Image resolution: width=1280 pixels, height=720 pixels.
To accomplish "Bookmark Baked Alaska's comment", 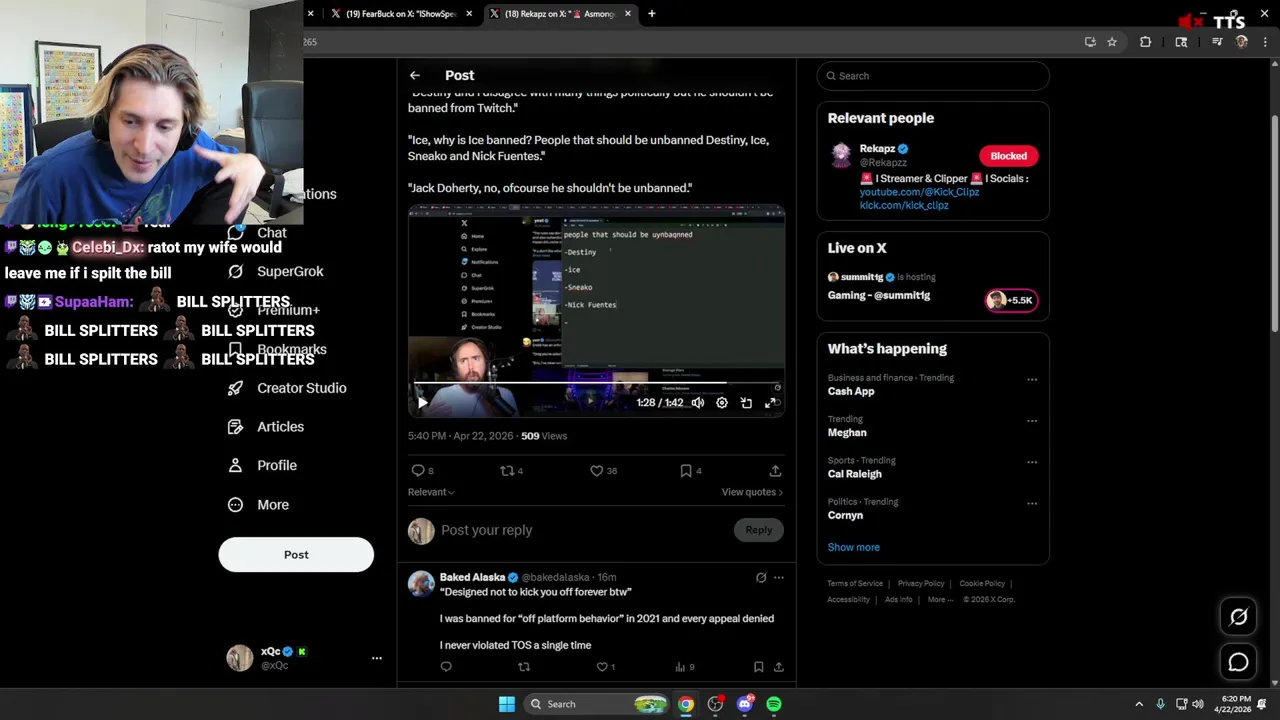I will click(x=758, y=667).
